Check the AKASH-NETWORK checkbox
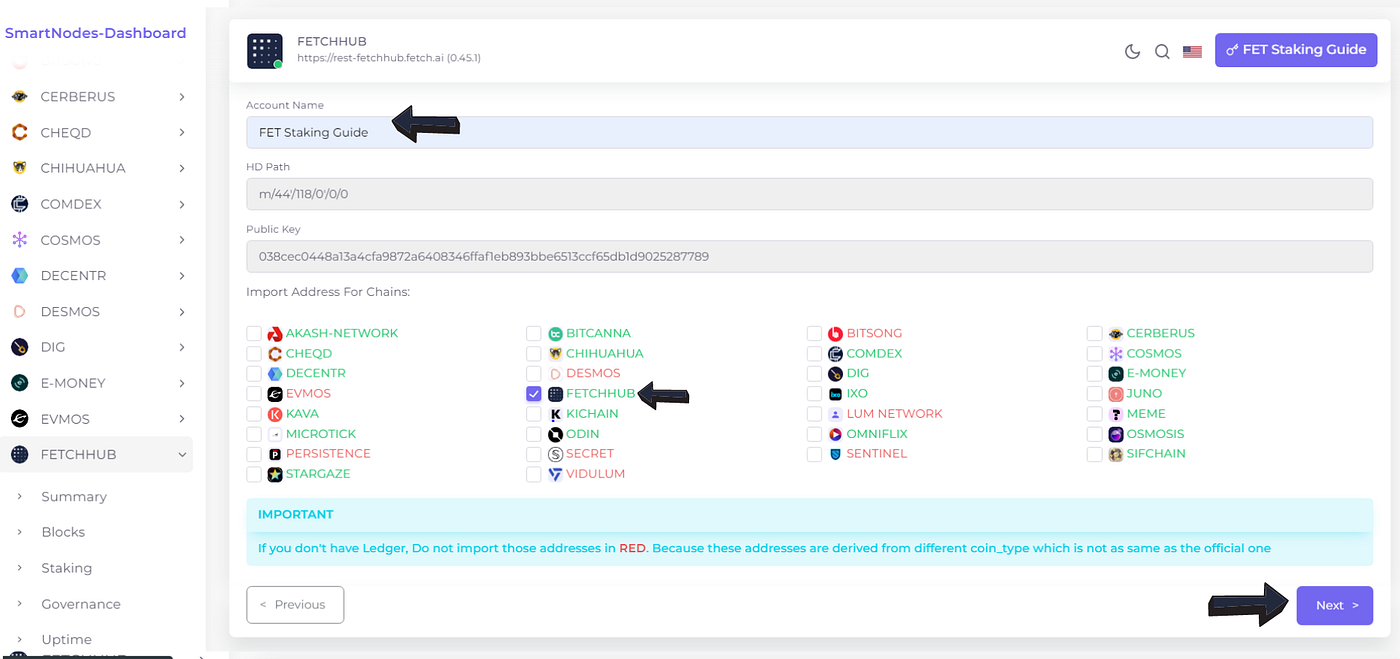Screen dimensions: 1400x659 click(254, 334)
